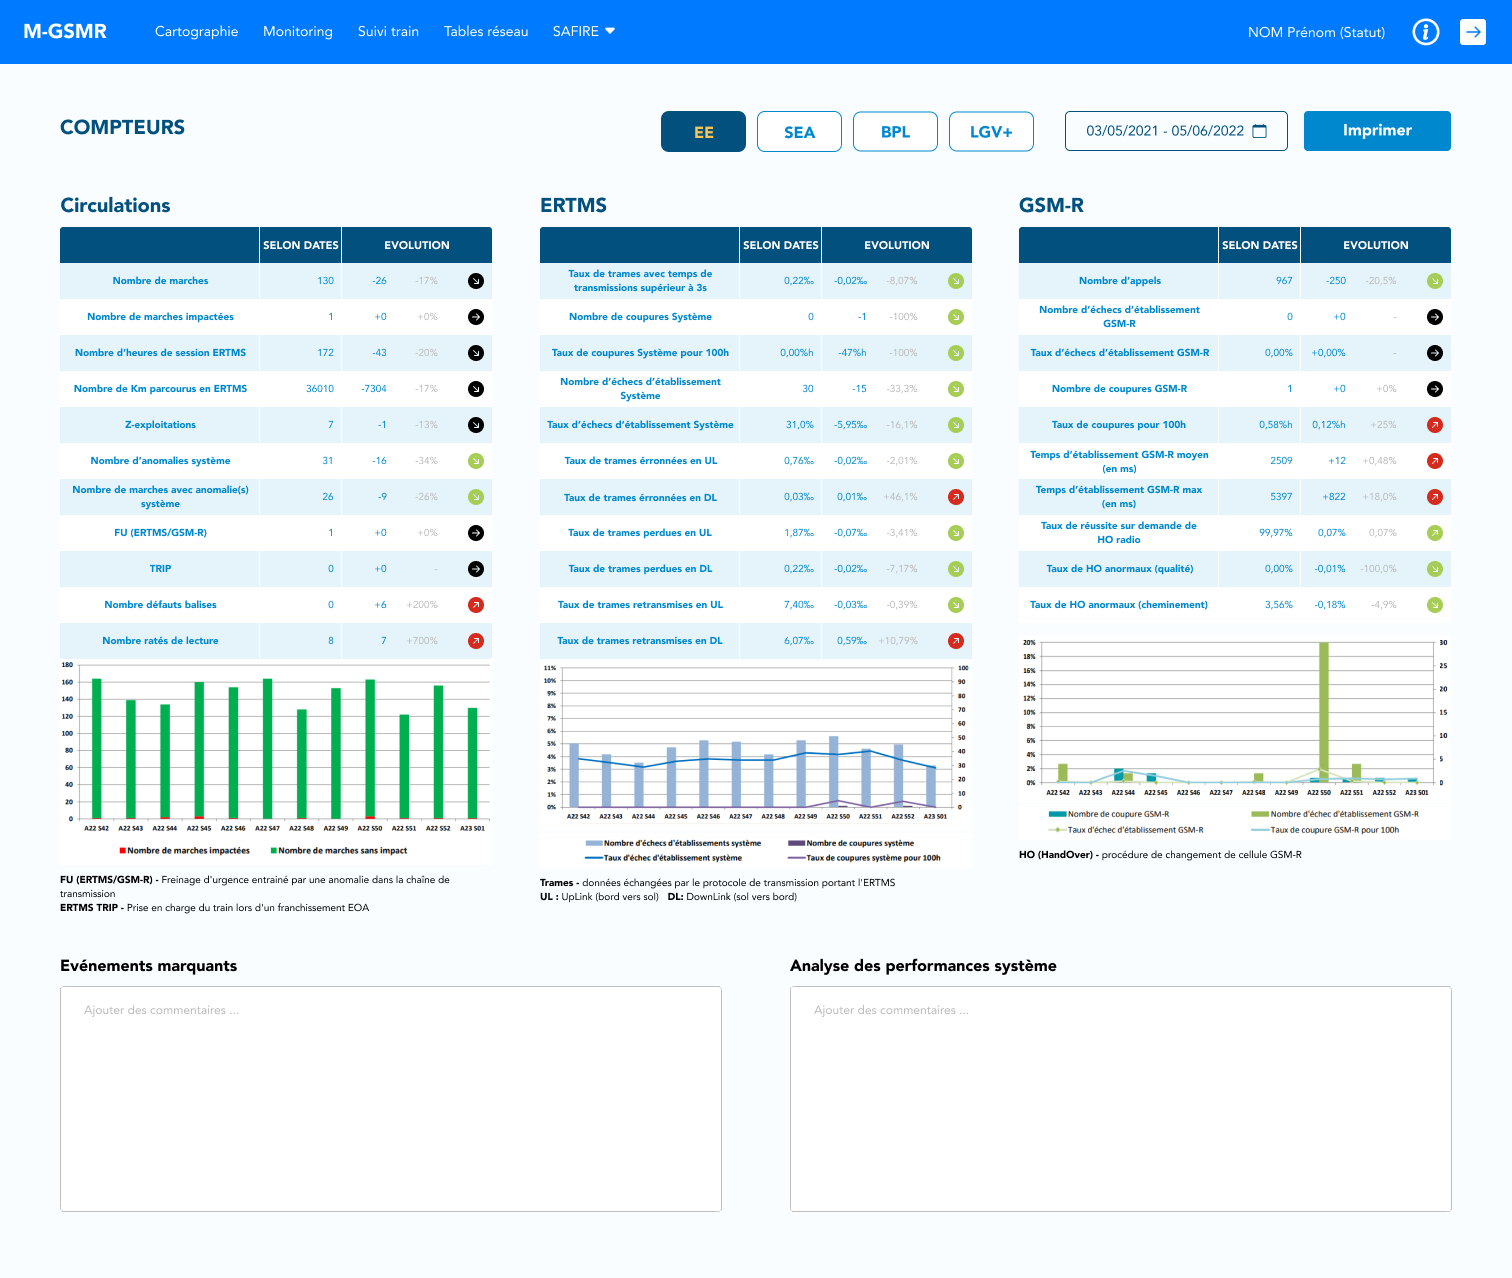Click red trend icon for Taux de trames érronnées en DL
This screenshot has width=1512, height=1278.
[x=956, y=497]
